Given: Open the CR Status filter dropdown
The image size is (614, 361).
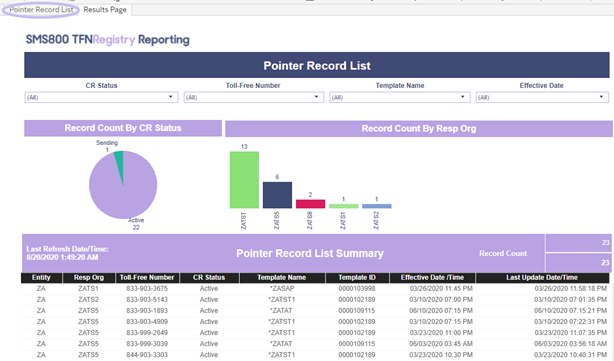Looking at the screenshot, I should coord(101,97).
